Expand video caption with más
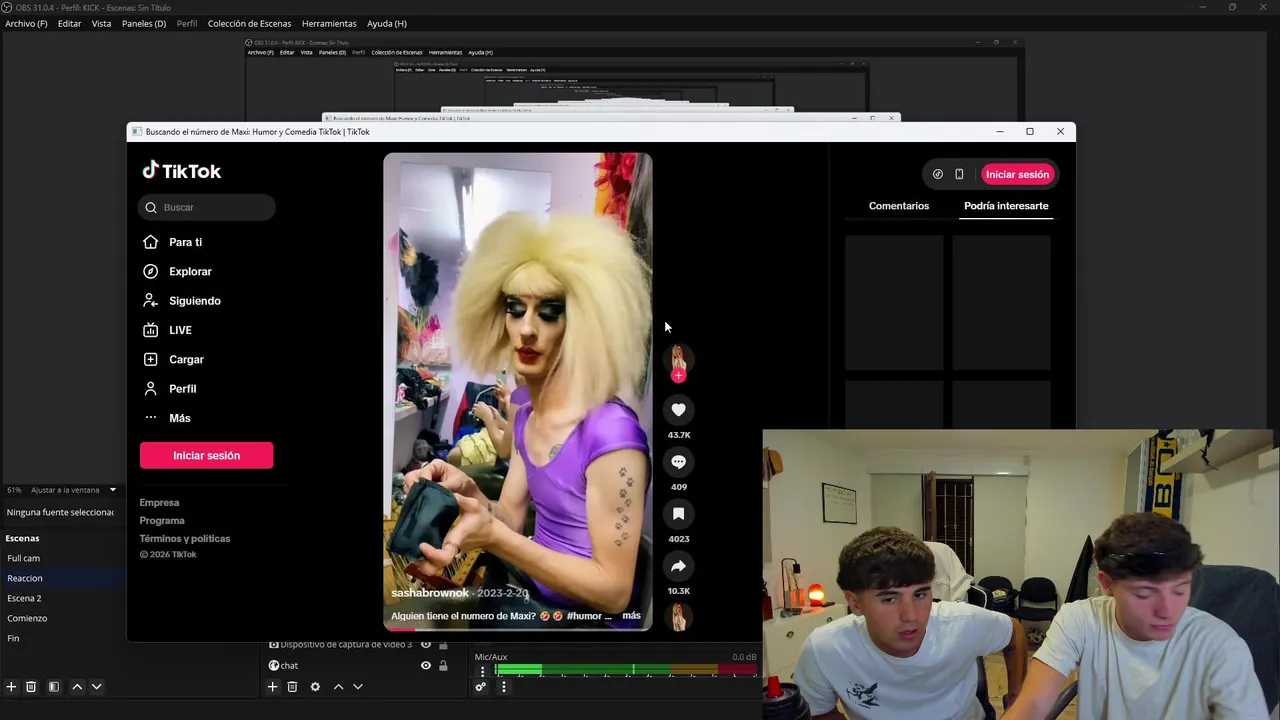The image size is (1280, 720). point(631,616)
